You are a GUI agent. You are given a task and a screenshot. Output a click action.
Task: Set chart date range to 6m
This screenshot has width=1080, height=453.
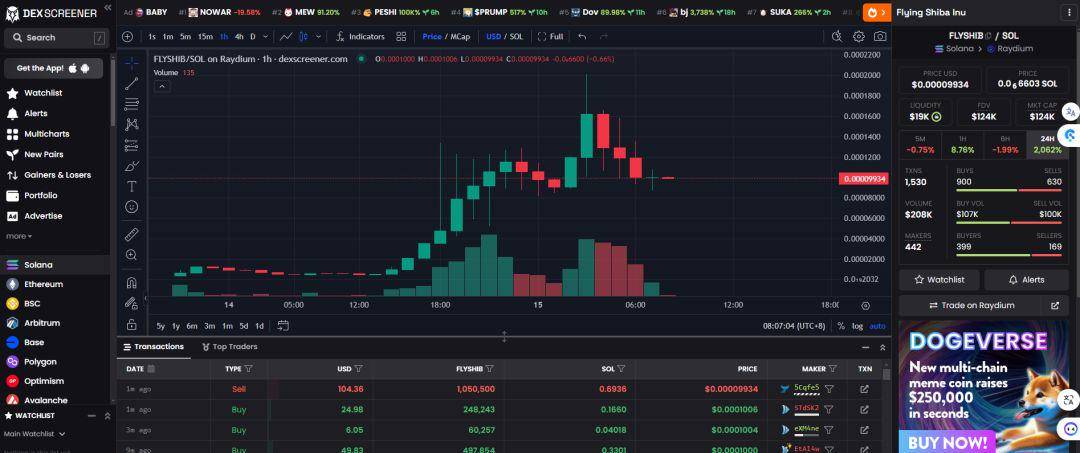(x=191, y=326)
